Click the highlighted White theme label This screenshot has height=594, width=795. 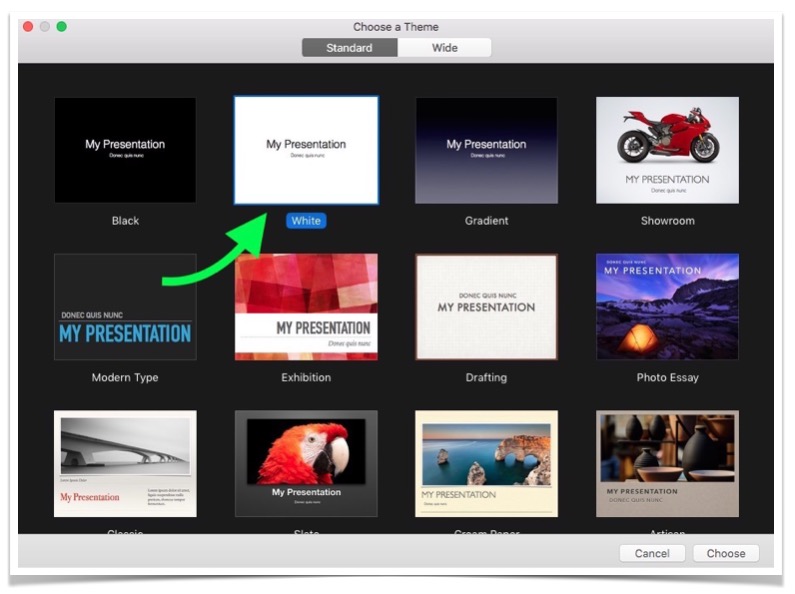click(x=306, y=221)
